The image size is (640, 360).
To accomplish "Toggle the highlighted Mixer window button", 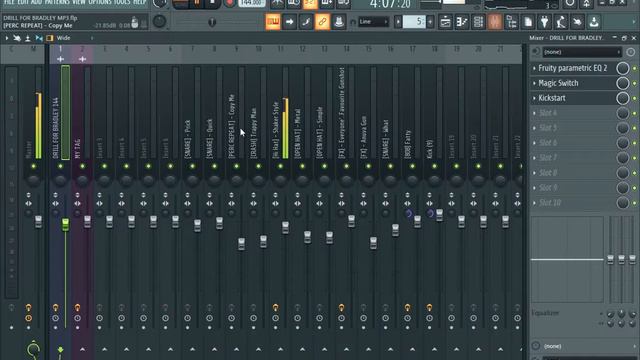I will click(494, 22).
